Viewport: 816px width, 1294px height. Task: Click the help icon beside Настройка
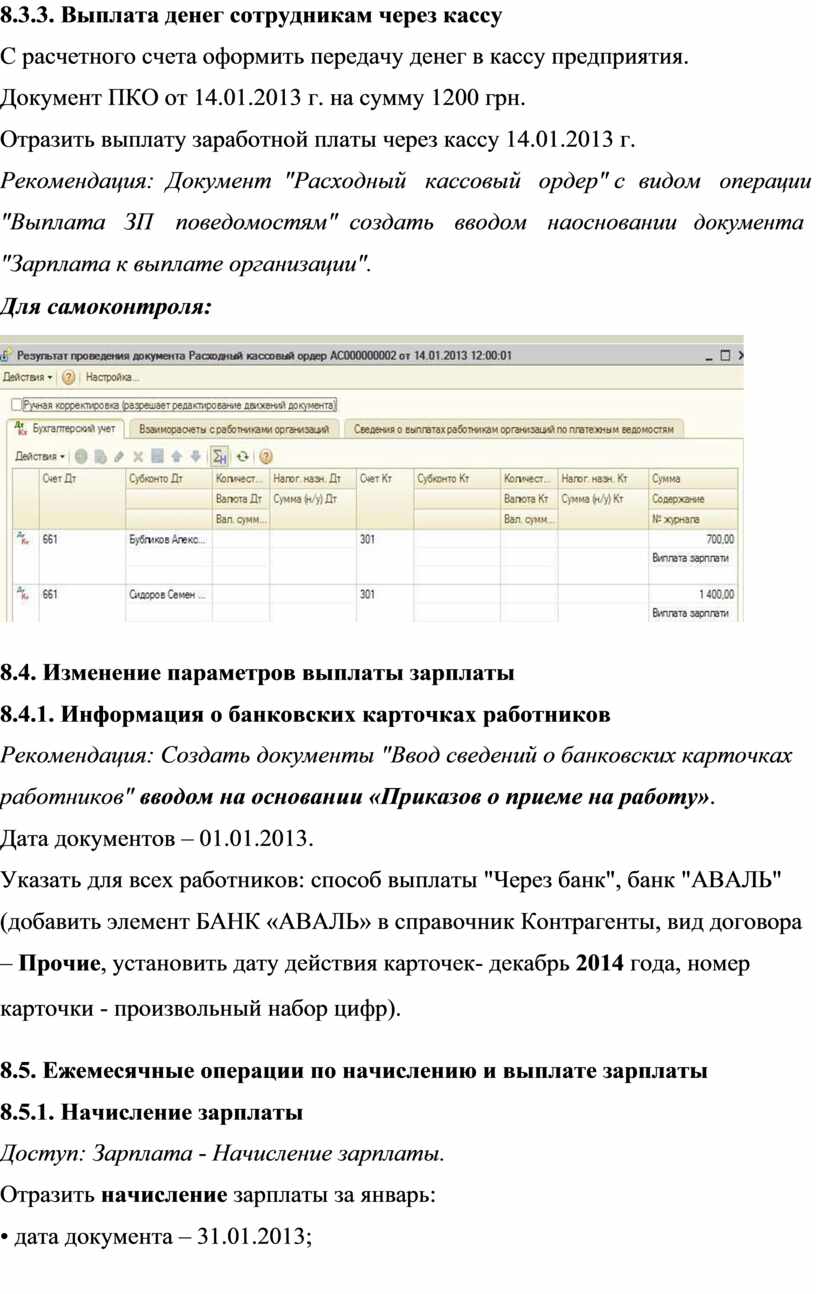tap(68, 378)
